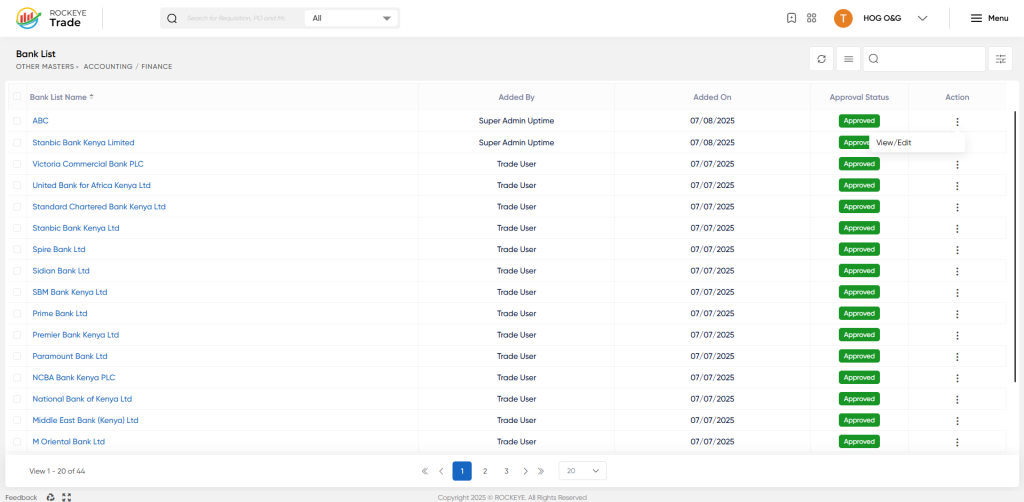
Task: Sort by Bank List Name column
Action: pos(61,97)
